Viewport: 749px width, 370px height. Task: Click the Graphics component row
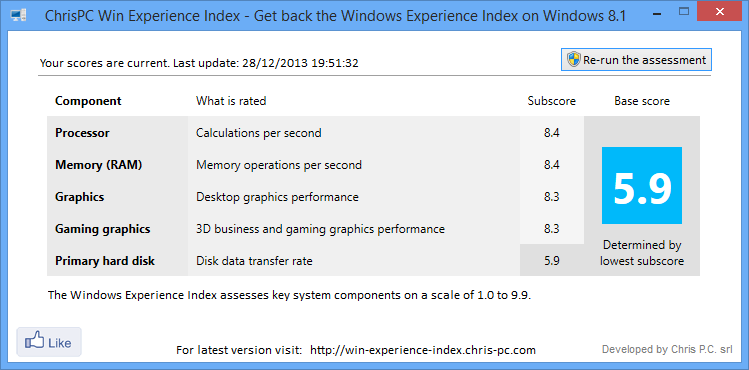pos(315,197)
